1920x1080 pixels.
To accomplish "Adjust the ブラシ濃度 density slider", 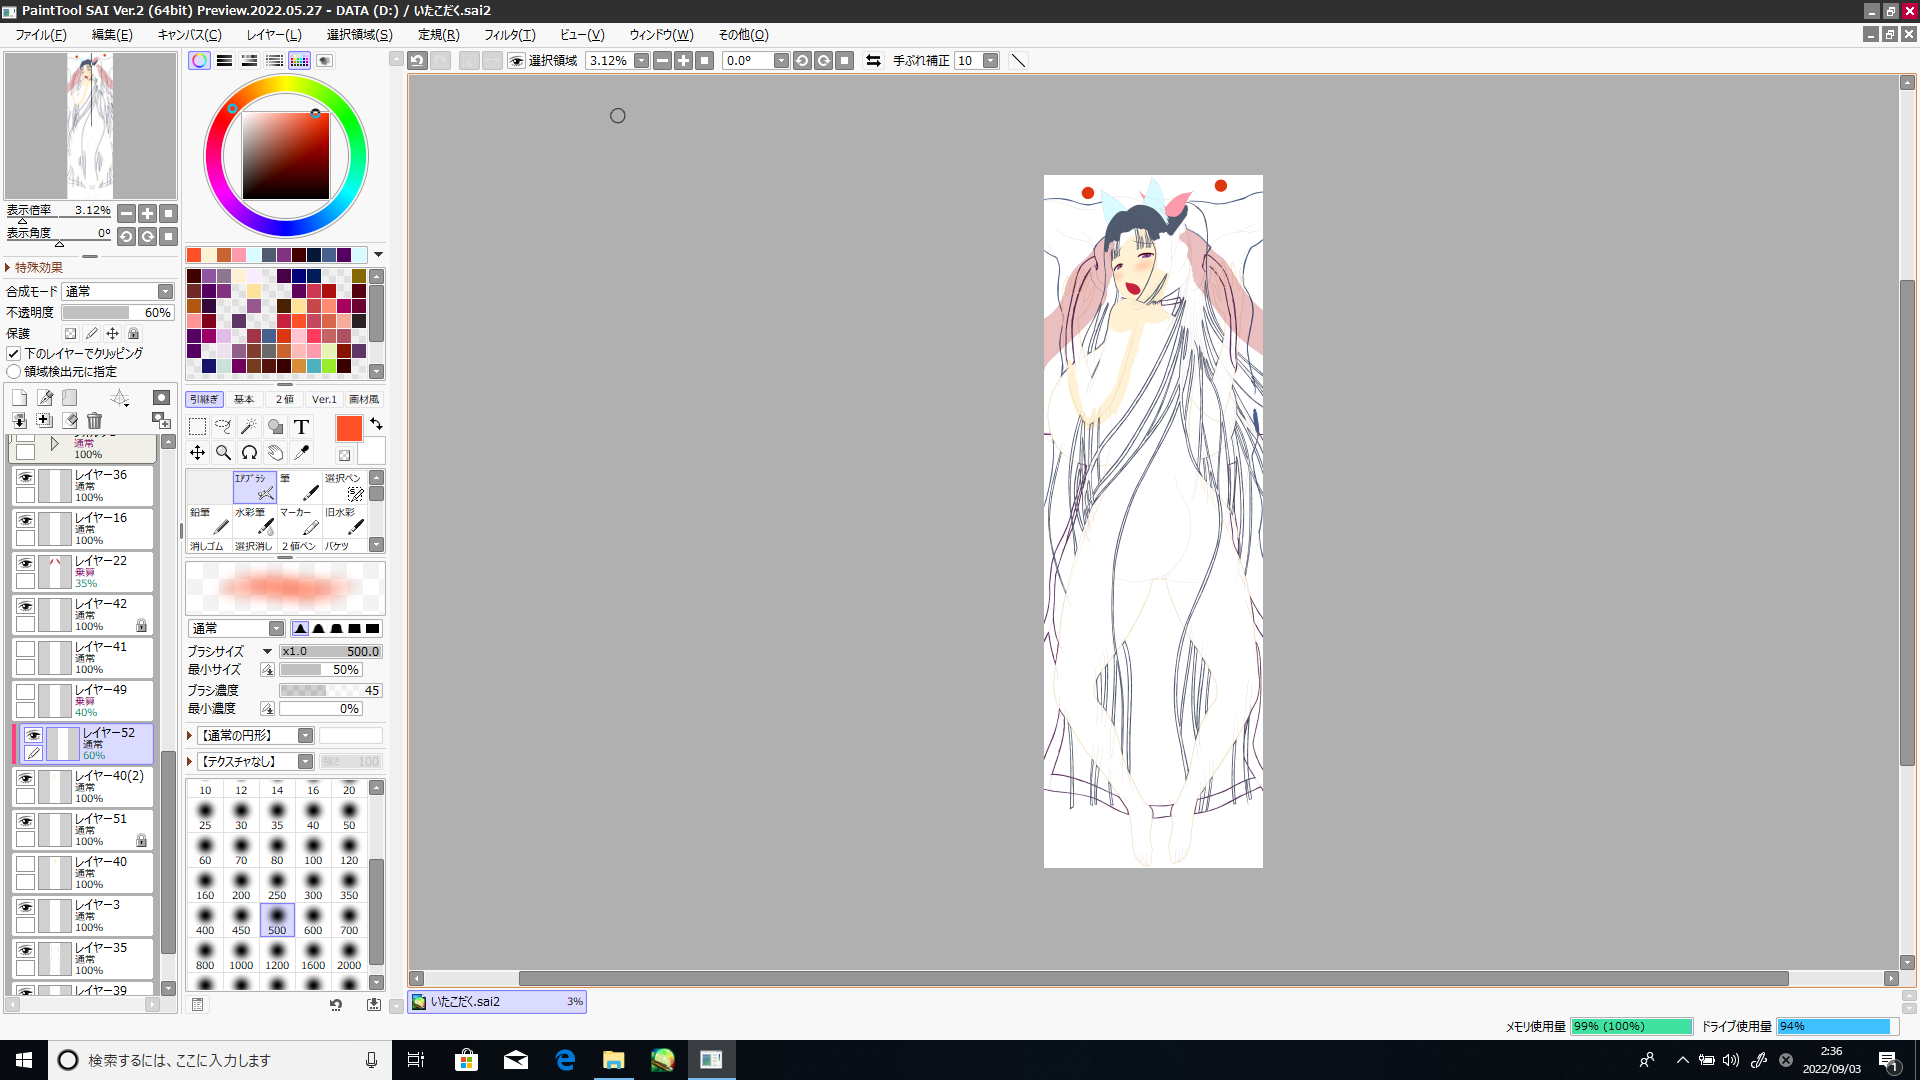I will click(330, 691).
